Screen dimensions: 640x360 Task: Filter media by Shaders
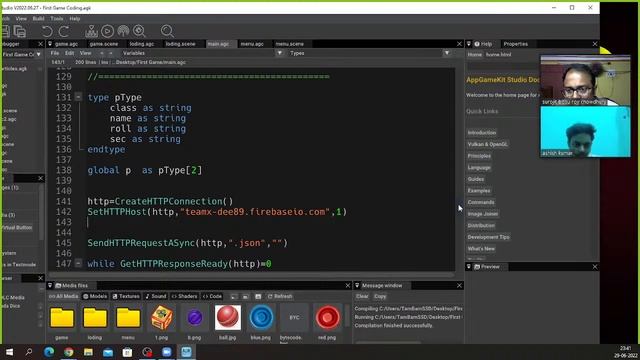tap(184, 296)
